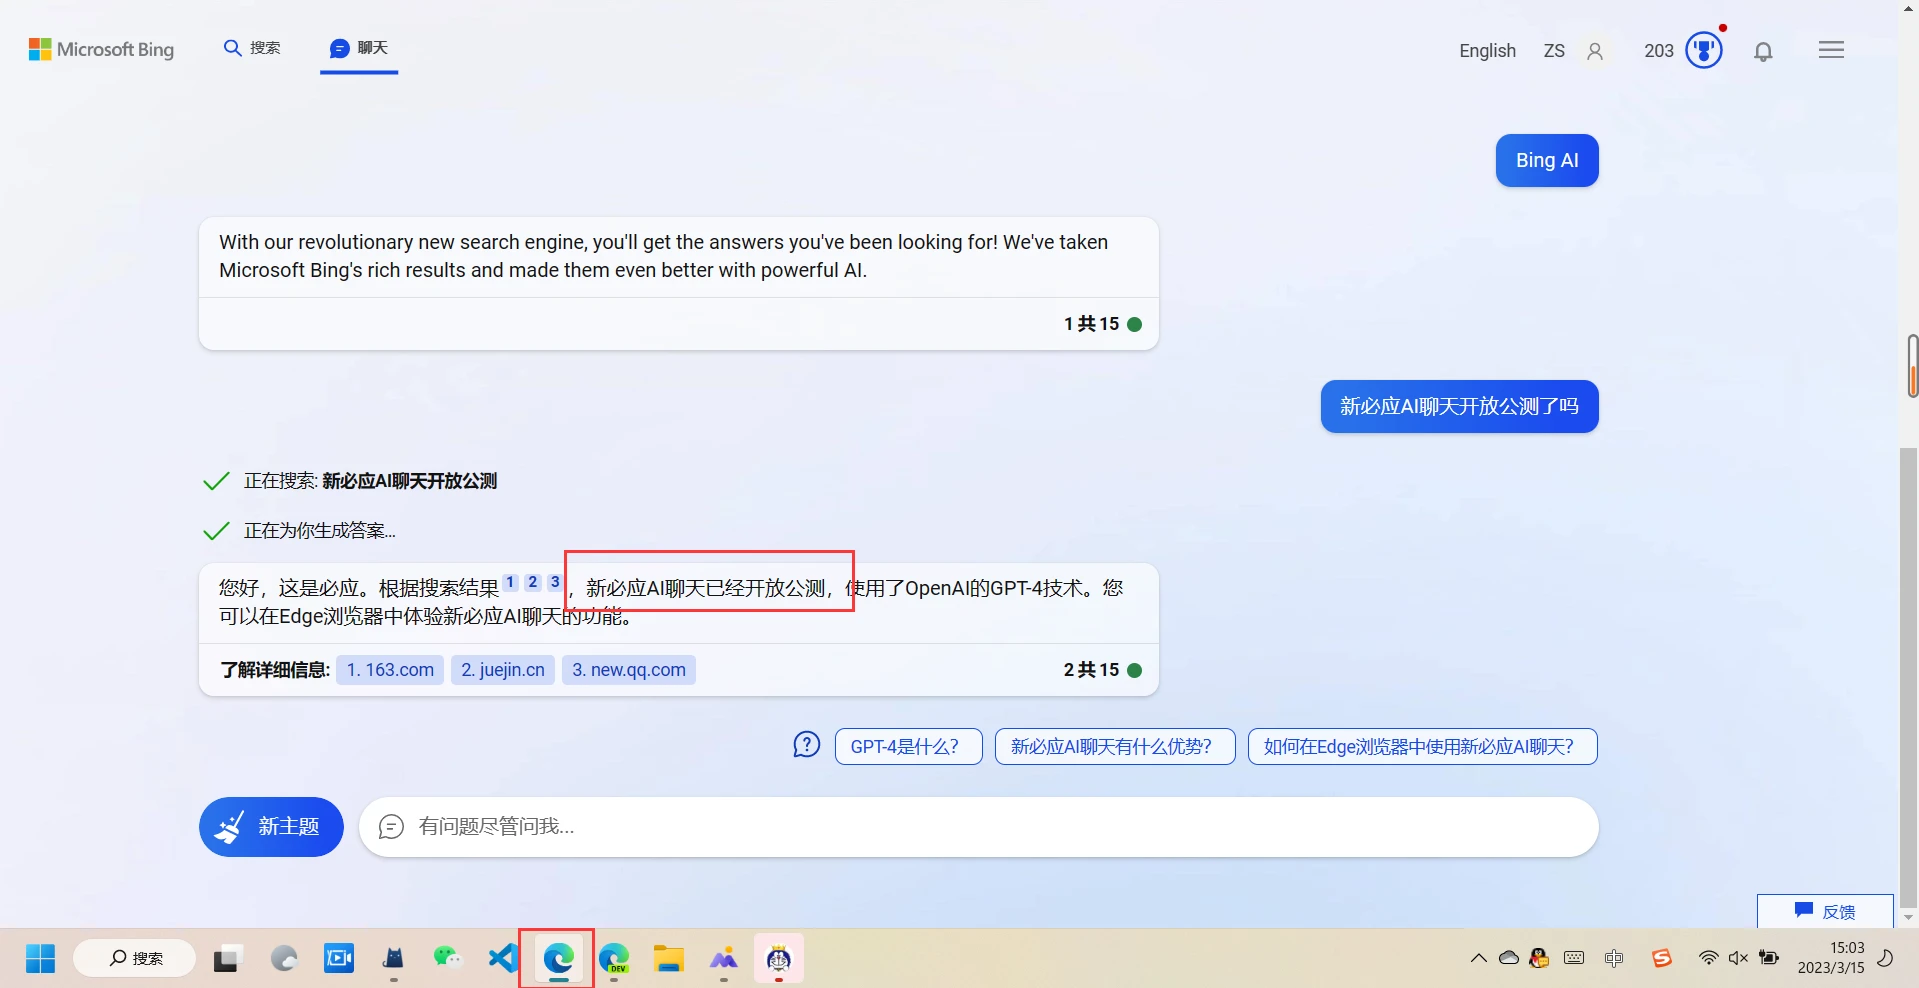This screenshot has height=988, width=1919.
Task: Open the Windows Start menu
Action: pos(40,958)
